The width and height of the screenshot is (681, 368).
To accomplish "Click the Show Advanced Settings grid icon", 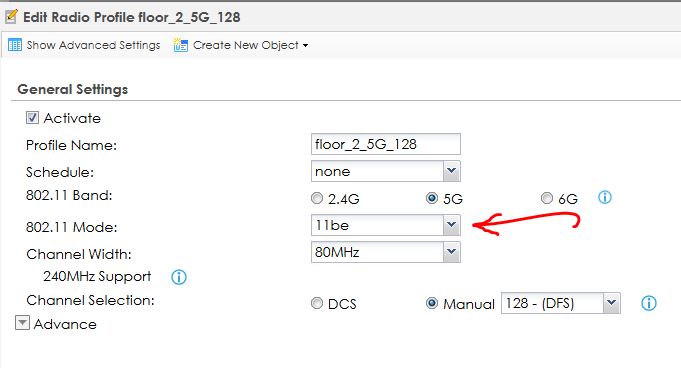I will pyautogui.click(x=15, y=45).
